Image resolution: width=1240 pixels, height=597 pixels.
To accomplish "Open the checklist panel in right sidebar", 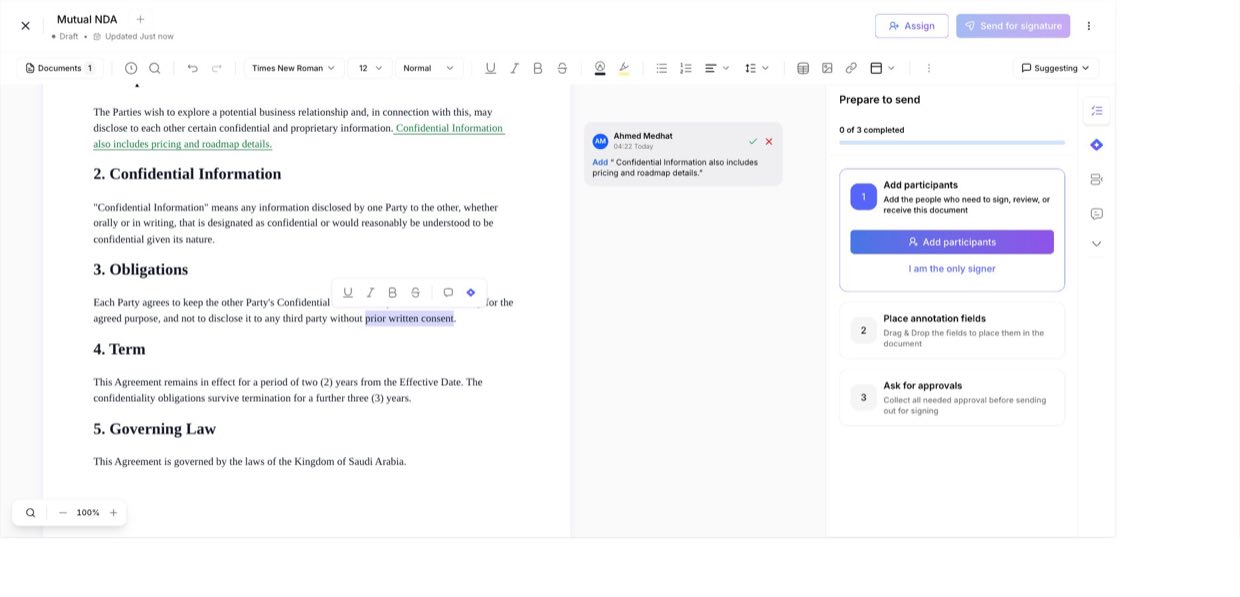I will [1097, 111].
